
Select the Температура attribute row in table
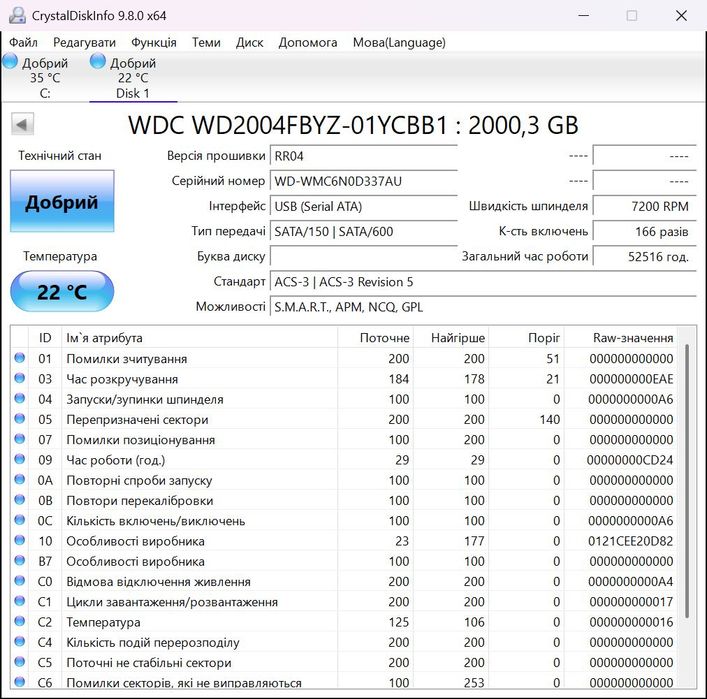344,622
